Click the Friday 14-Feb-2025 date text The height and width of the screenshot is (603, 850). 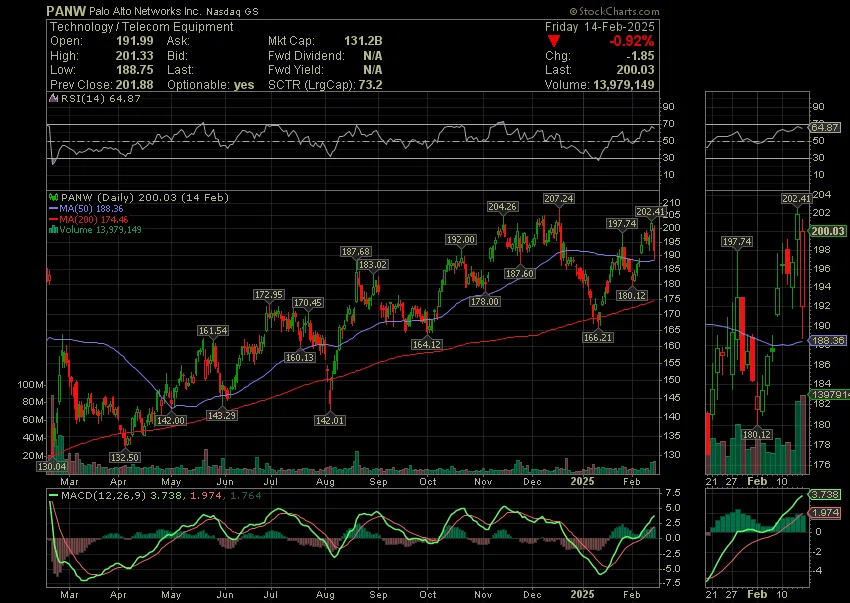[600, 27]
